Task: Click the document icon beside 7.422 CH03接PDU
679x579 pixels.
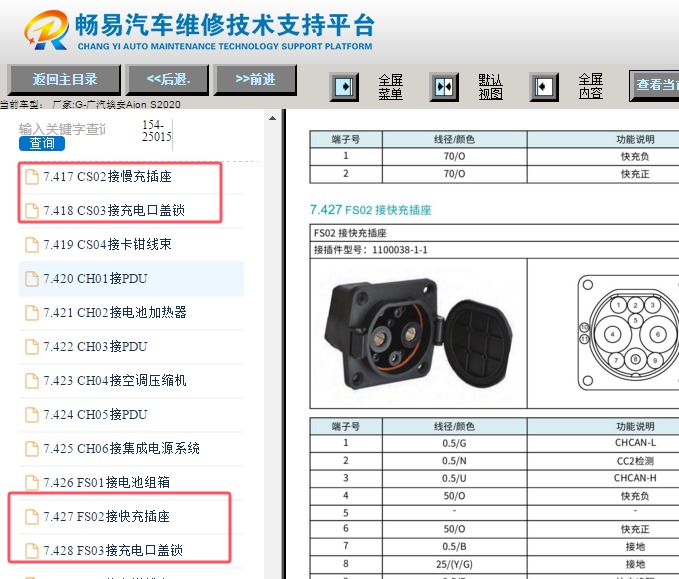Action: point(32,347)
